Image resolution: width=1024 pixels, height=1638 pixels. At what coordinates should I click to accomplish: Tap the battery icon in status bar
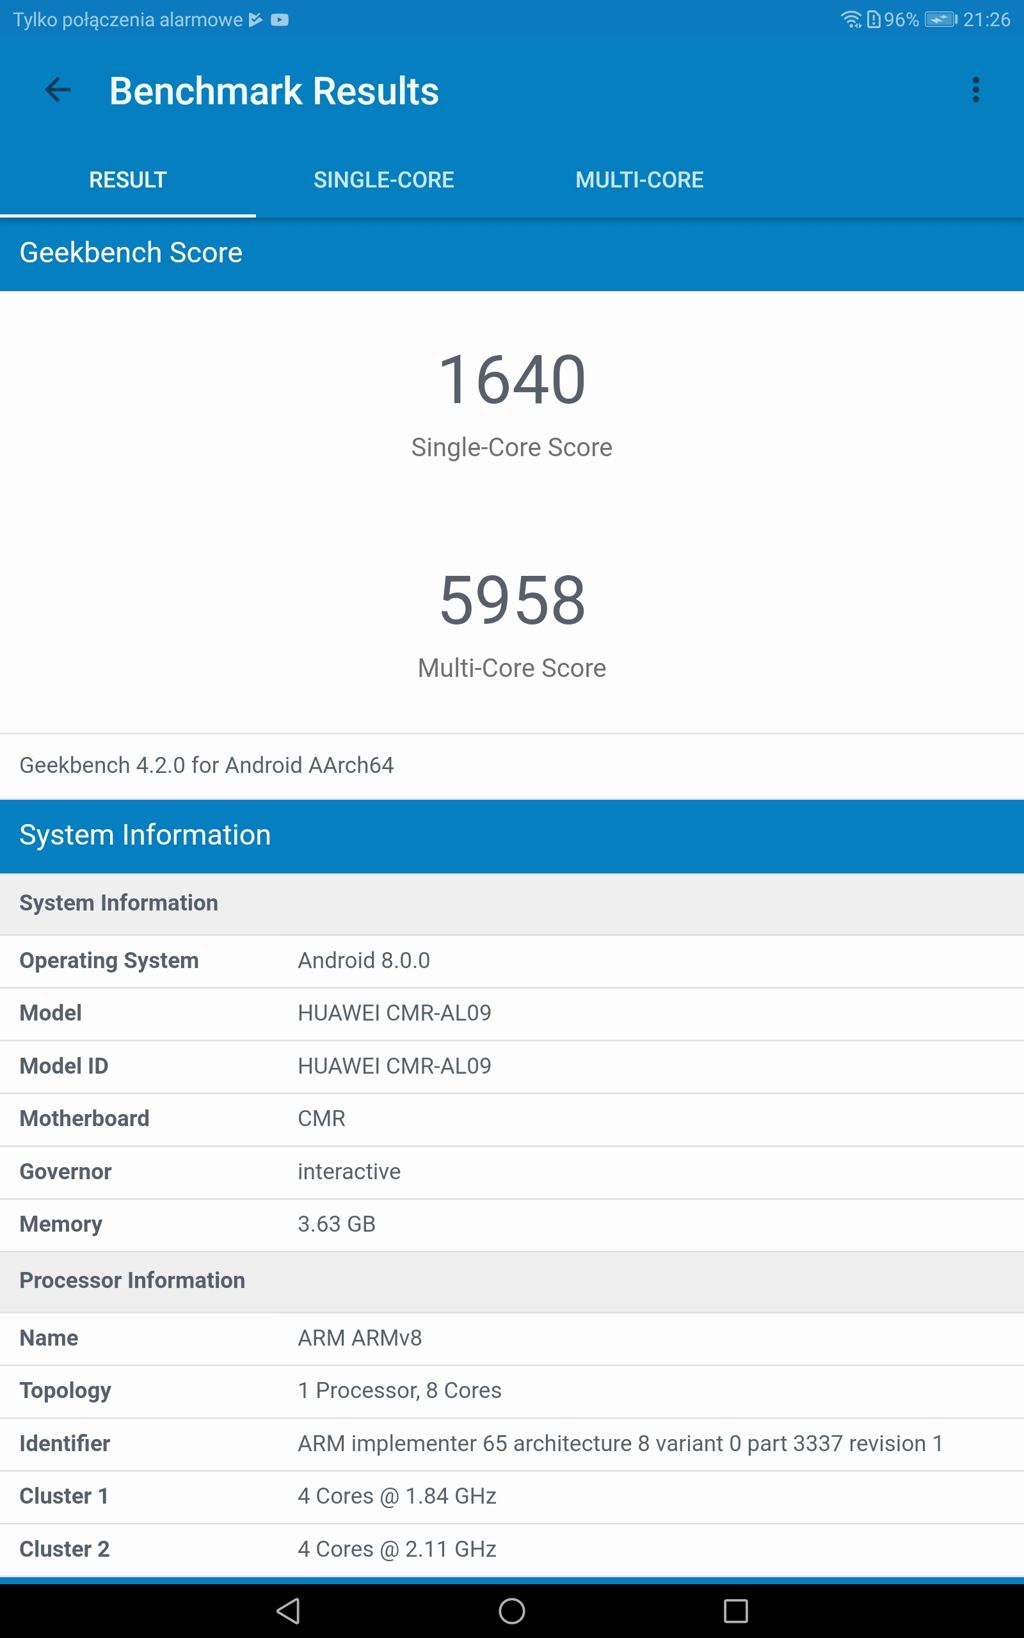940,20
